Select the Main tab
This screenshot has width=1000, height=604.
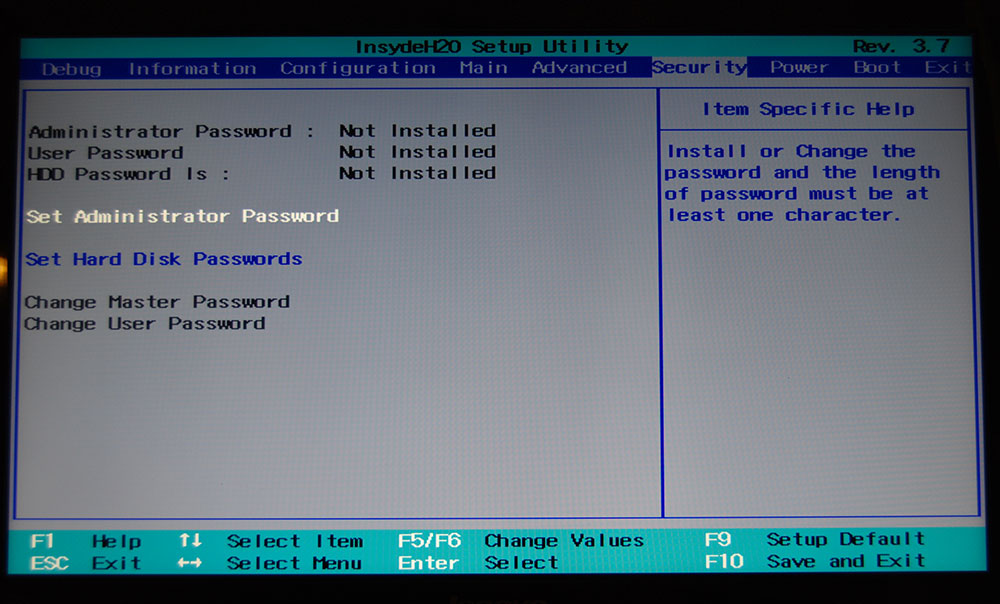click(483, 67)
